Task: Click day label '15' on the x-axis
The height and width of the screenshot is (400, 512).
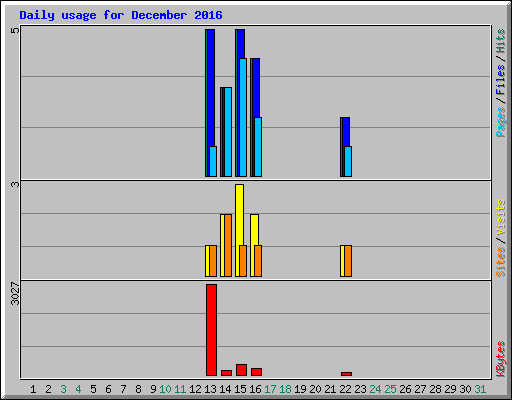Action: [240, 389]
